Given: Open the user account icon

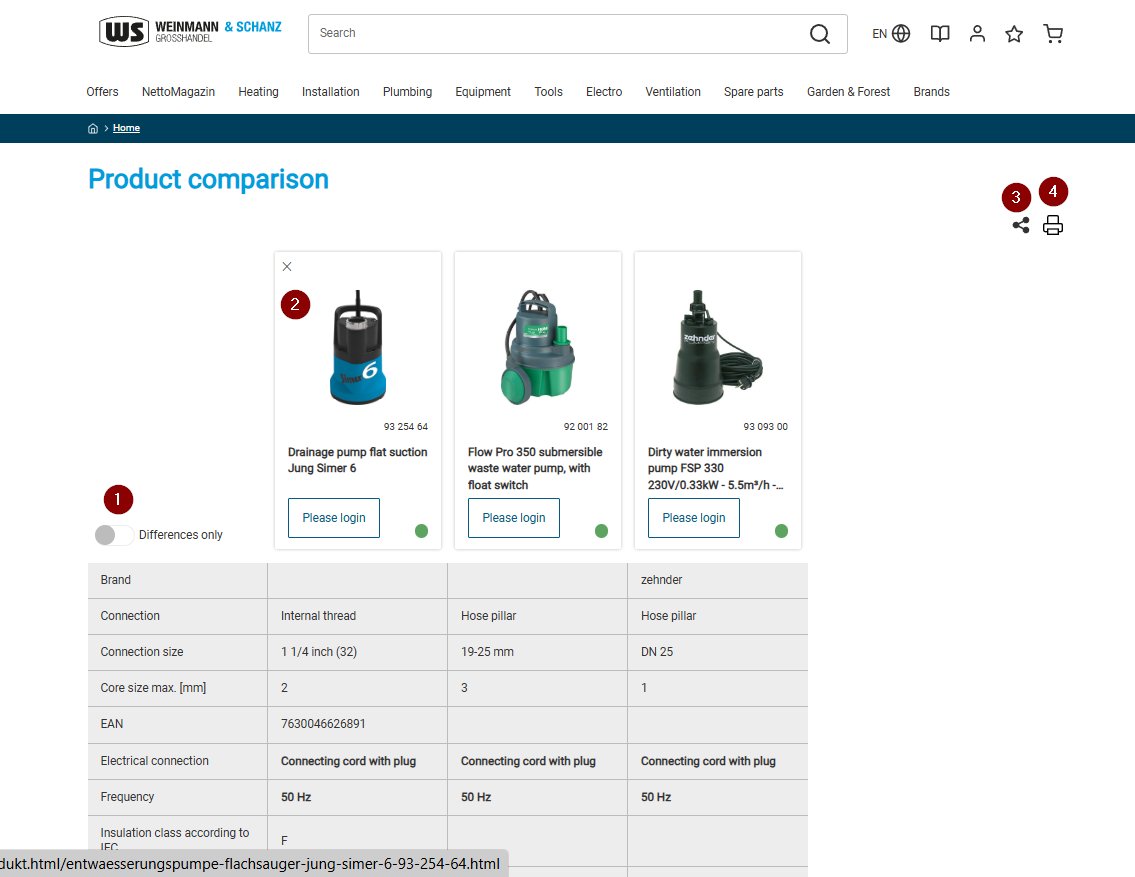Looking at the screenshot, I should 977,34.
